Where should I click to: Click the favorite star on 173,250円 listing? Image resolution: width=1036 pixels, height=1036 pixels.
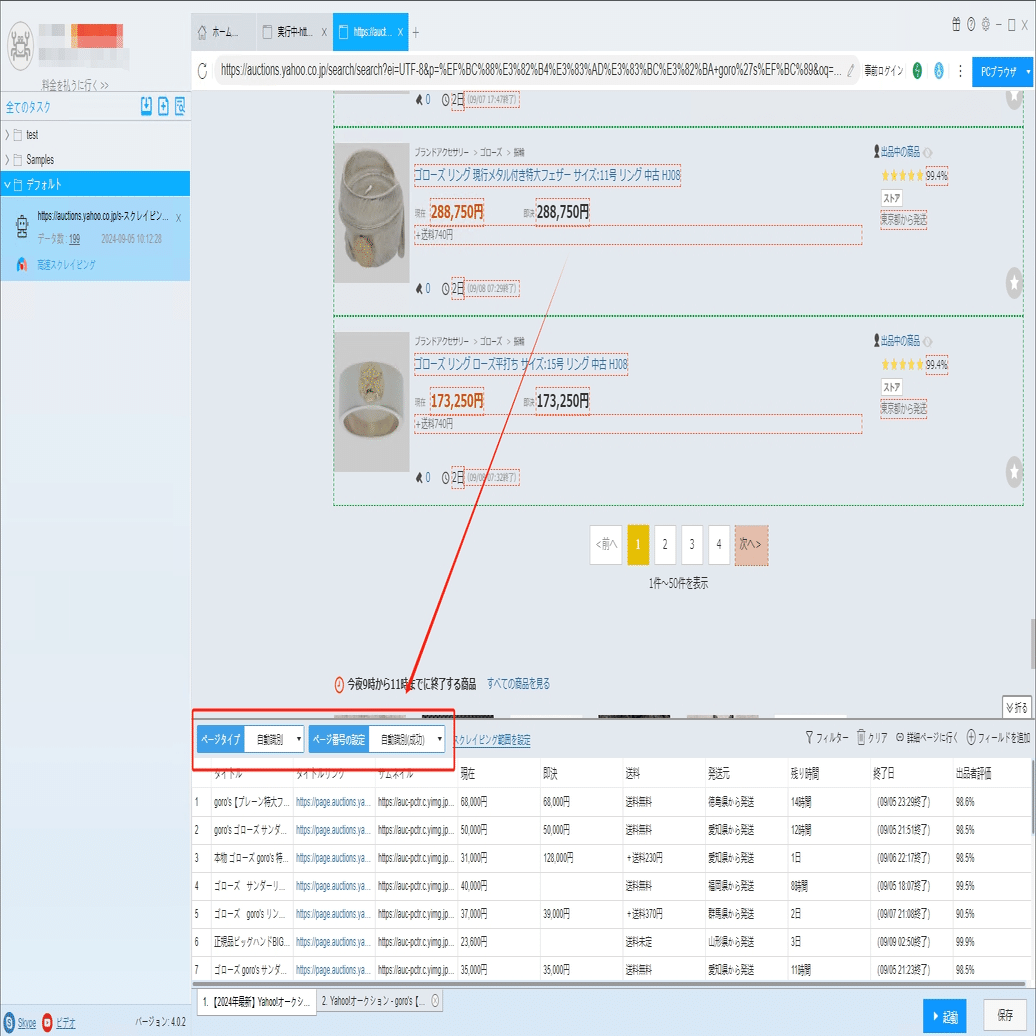click(1014, 472)
